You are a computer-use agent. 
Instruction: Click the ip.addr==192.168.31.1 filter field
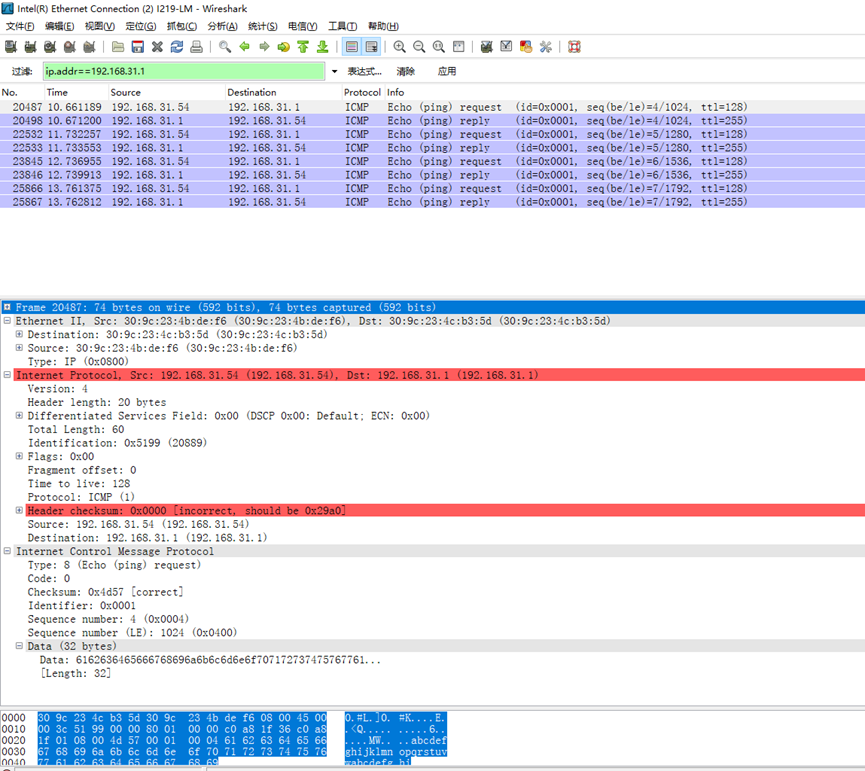coord(184,71)
